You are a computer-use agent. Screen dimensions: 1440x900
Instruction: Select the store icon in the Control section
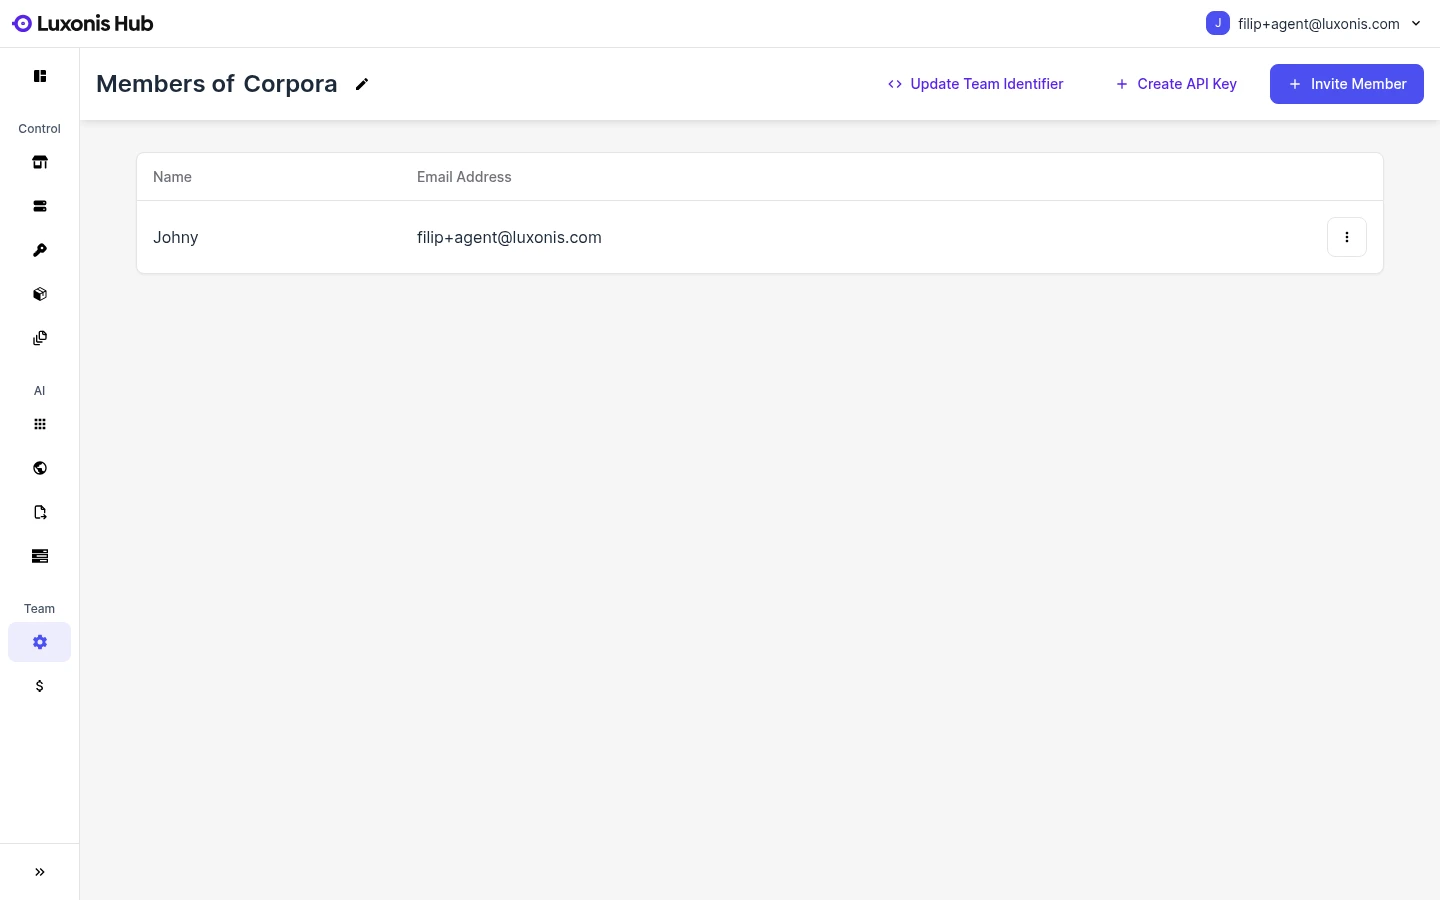40,162
